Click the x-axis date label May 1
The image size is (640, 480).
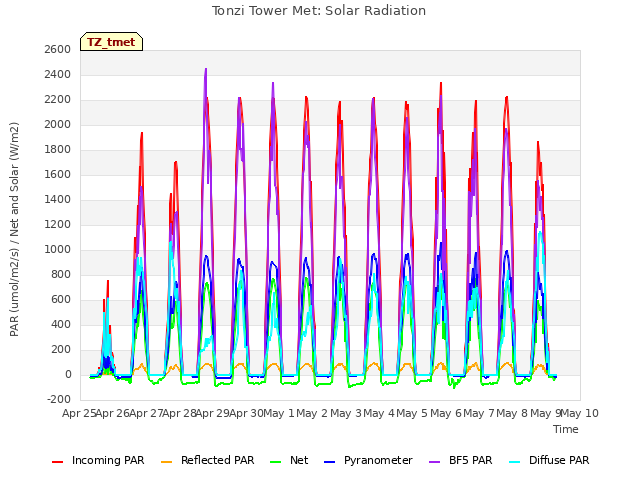pos(279,413)
